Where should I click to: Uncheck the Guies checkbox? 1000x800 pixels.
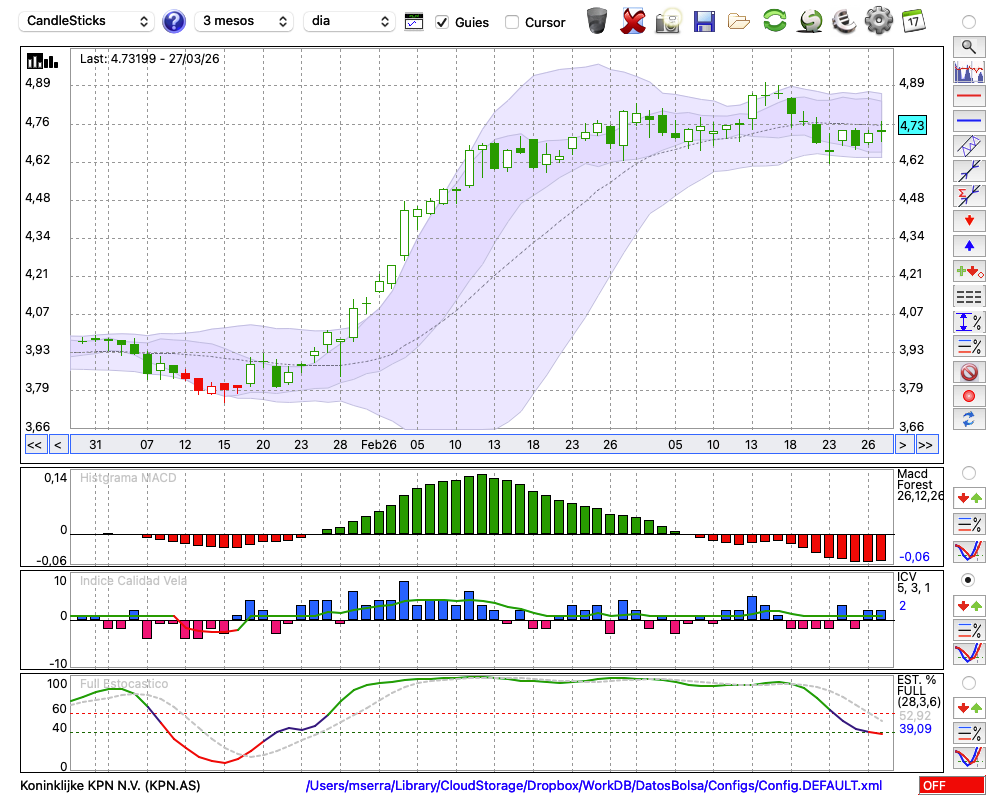[x=442, y=22]
